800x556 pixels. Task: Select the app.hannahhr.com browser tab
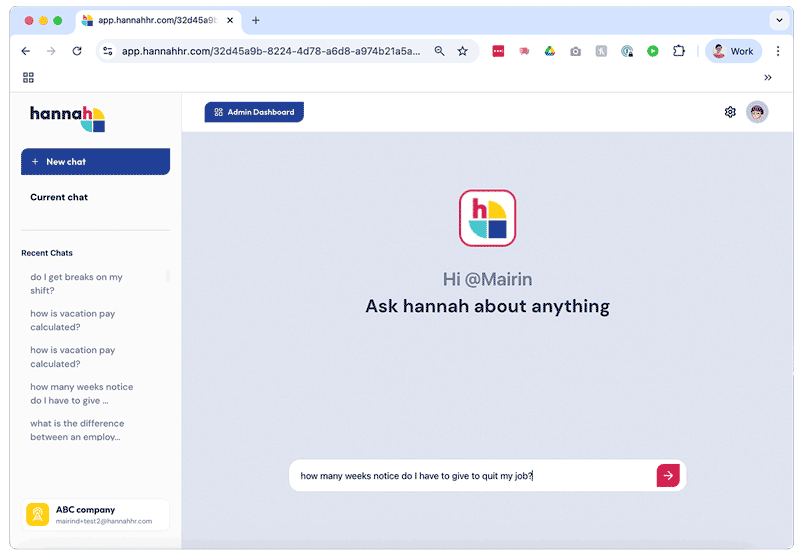coord(158,20)
